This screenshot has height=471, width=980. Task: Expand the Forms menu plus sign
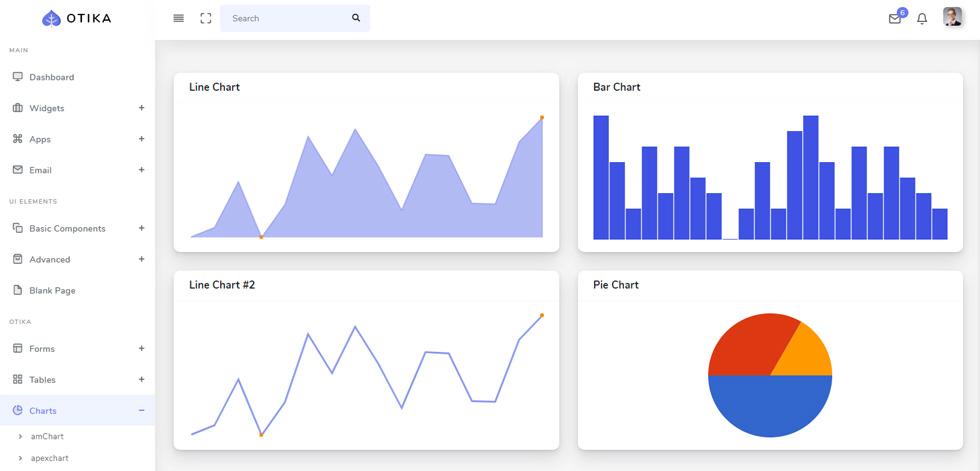coord(141,348)
